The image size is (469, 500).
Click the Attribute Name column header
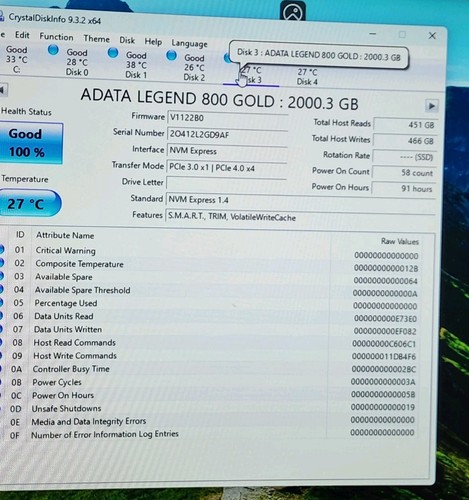point(65,235)
